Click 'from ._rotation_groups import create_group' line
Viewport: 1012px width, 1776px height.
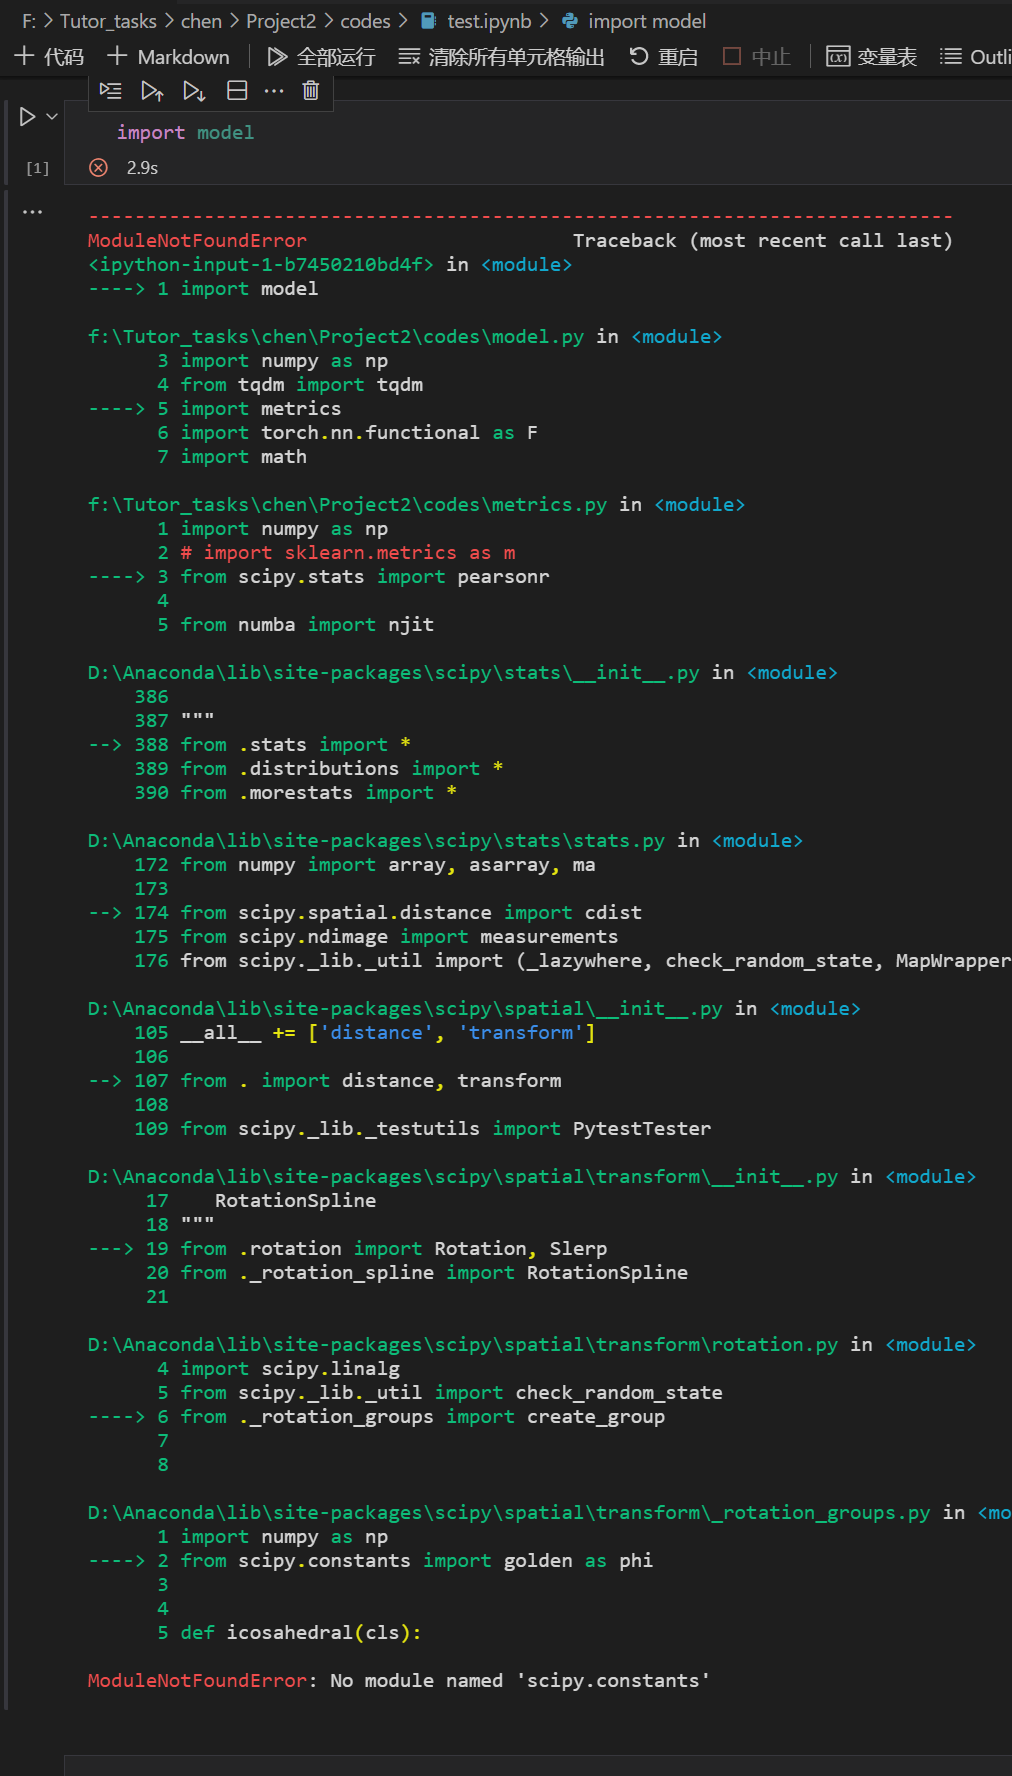coord(423,1417)
